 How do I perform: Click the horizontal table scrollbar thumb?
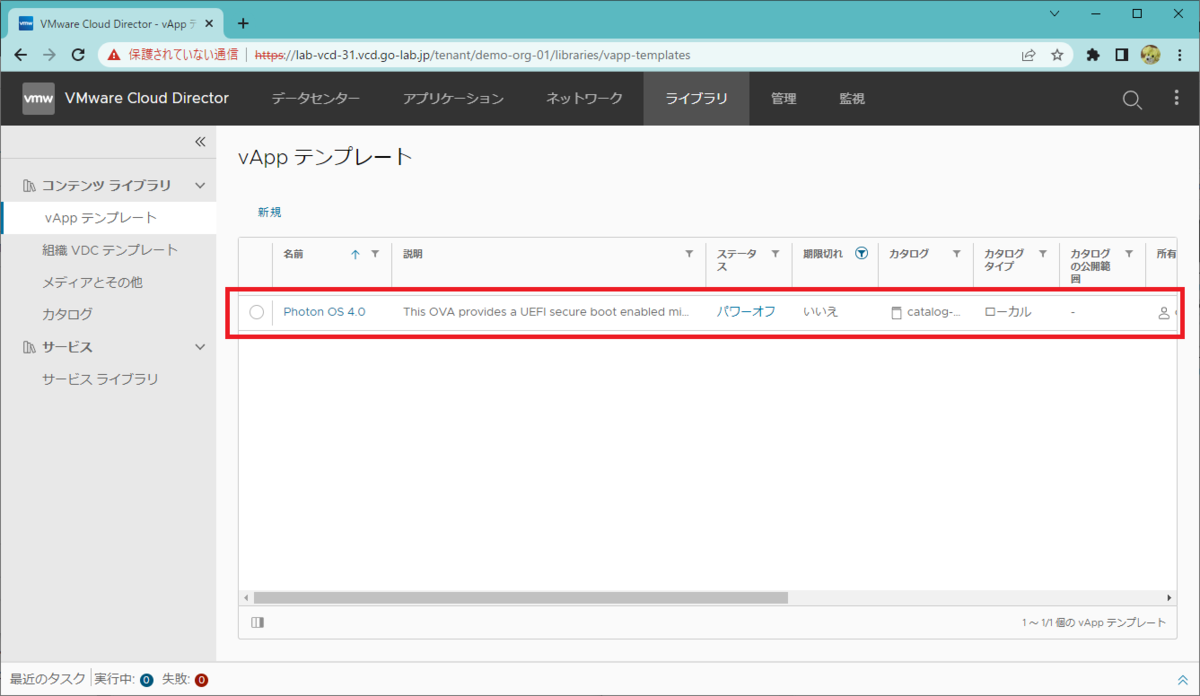pyautogui.click(x=520, y=598)
